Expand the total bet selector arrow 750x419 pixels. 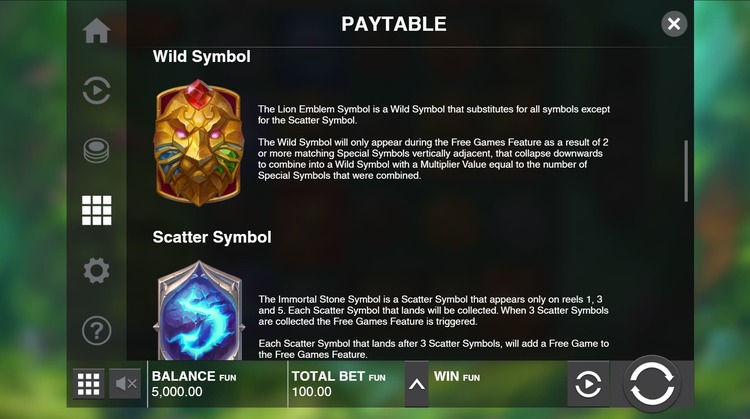(417, 384)
